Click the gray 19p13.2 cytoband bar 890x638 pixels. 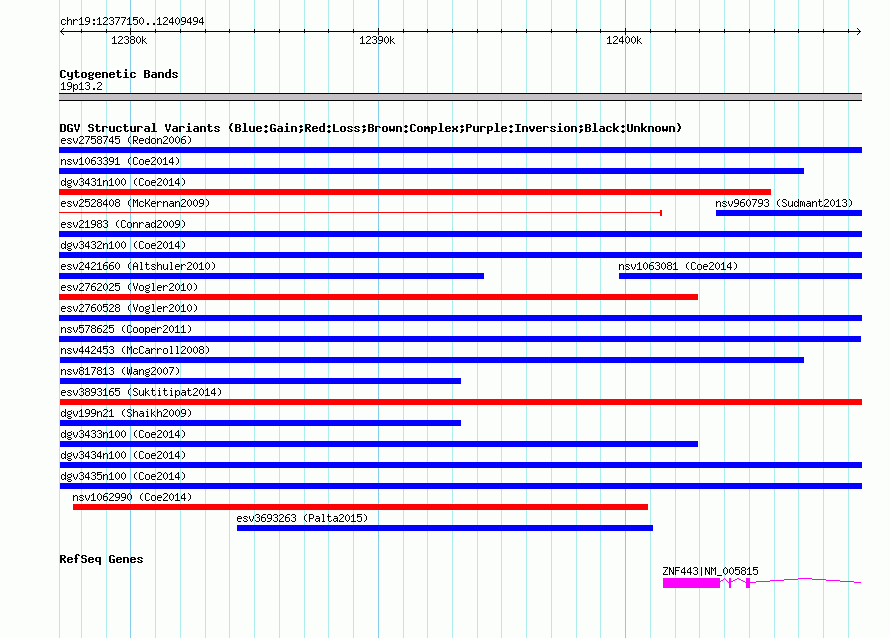(460, 97)
